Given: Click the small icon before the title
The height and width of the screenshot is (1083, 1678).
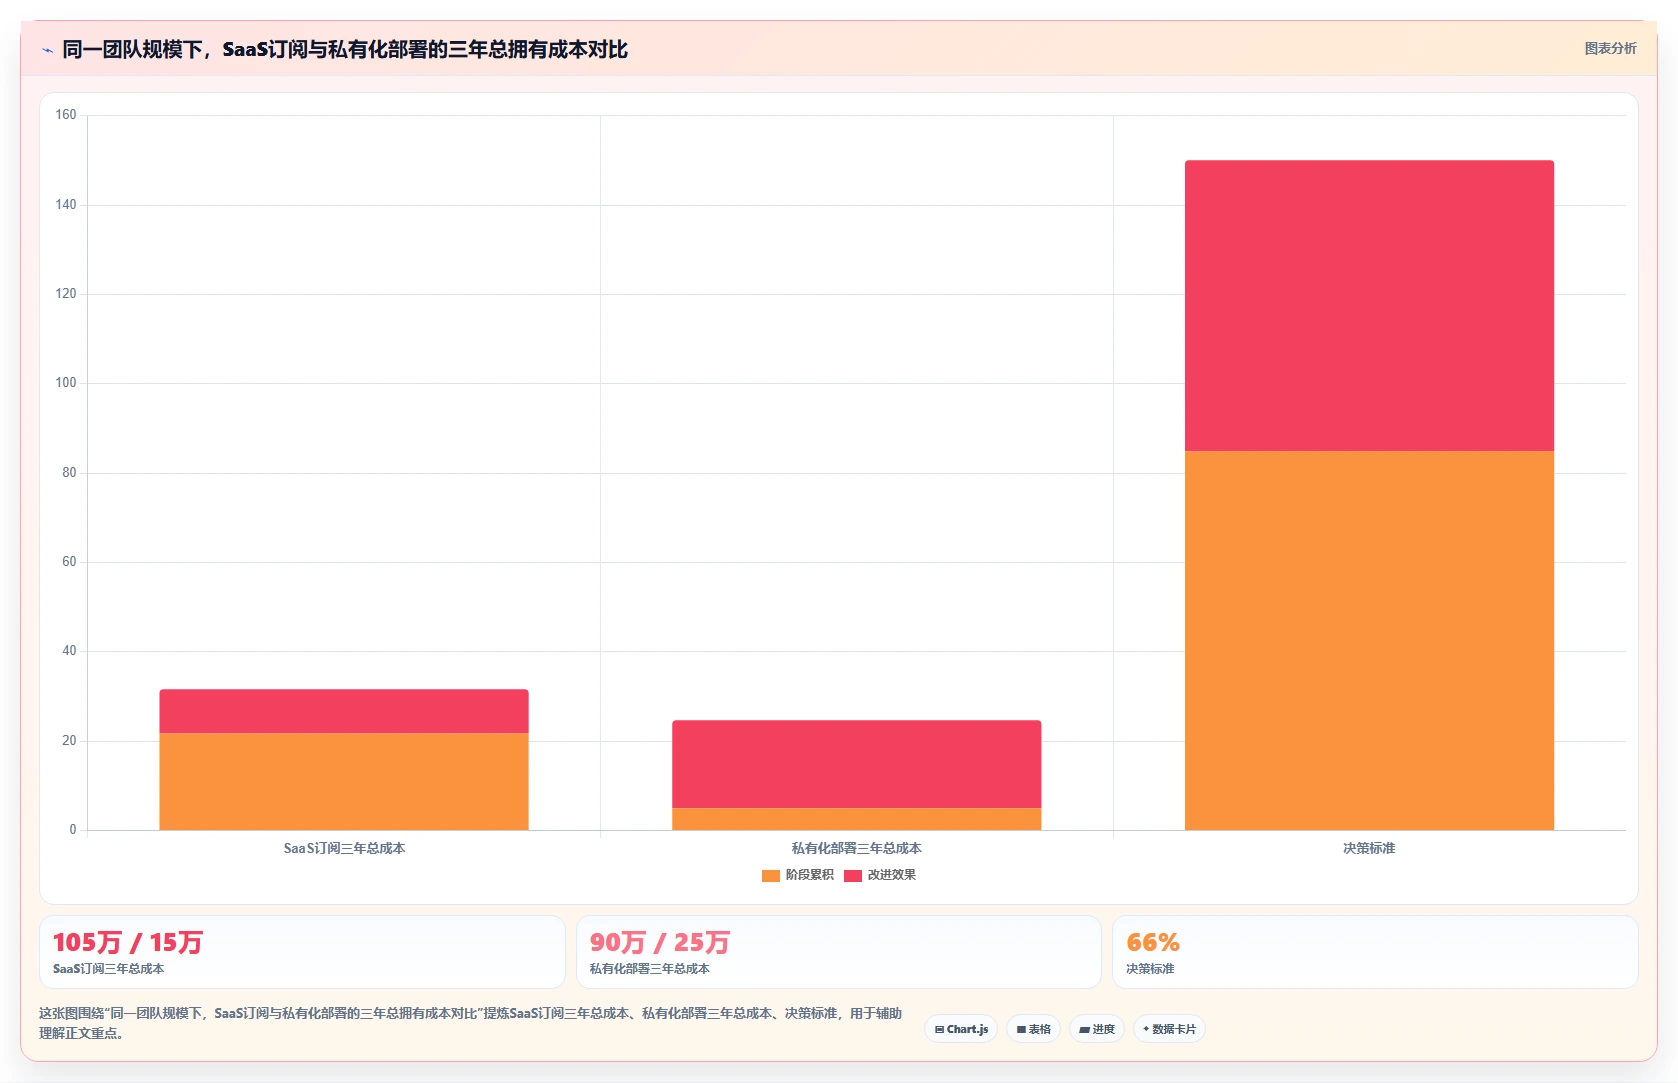Looking at the screenshot, I should [x=47, y=50].
